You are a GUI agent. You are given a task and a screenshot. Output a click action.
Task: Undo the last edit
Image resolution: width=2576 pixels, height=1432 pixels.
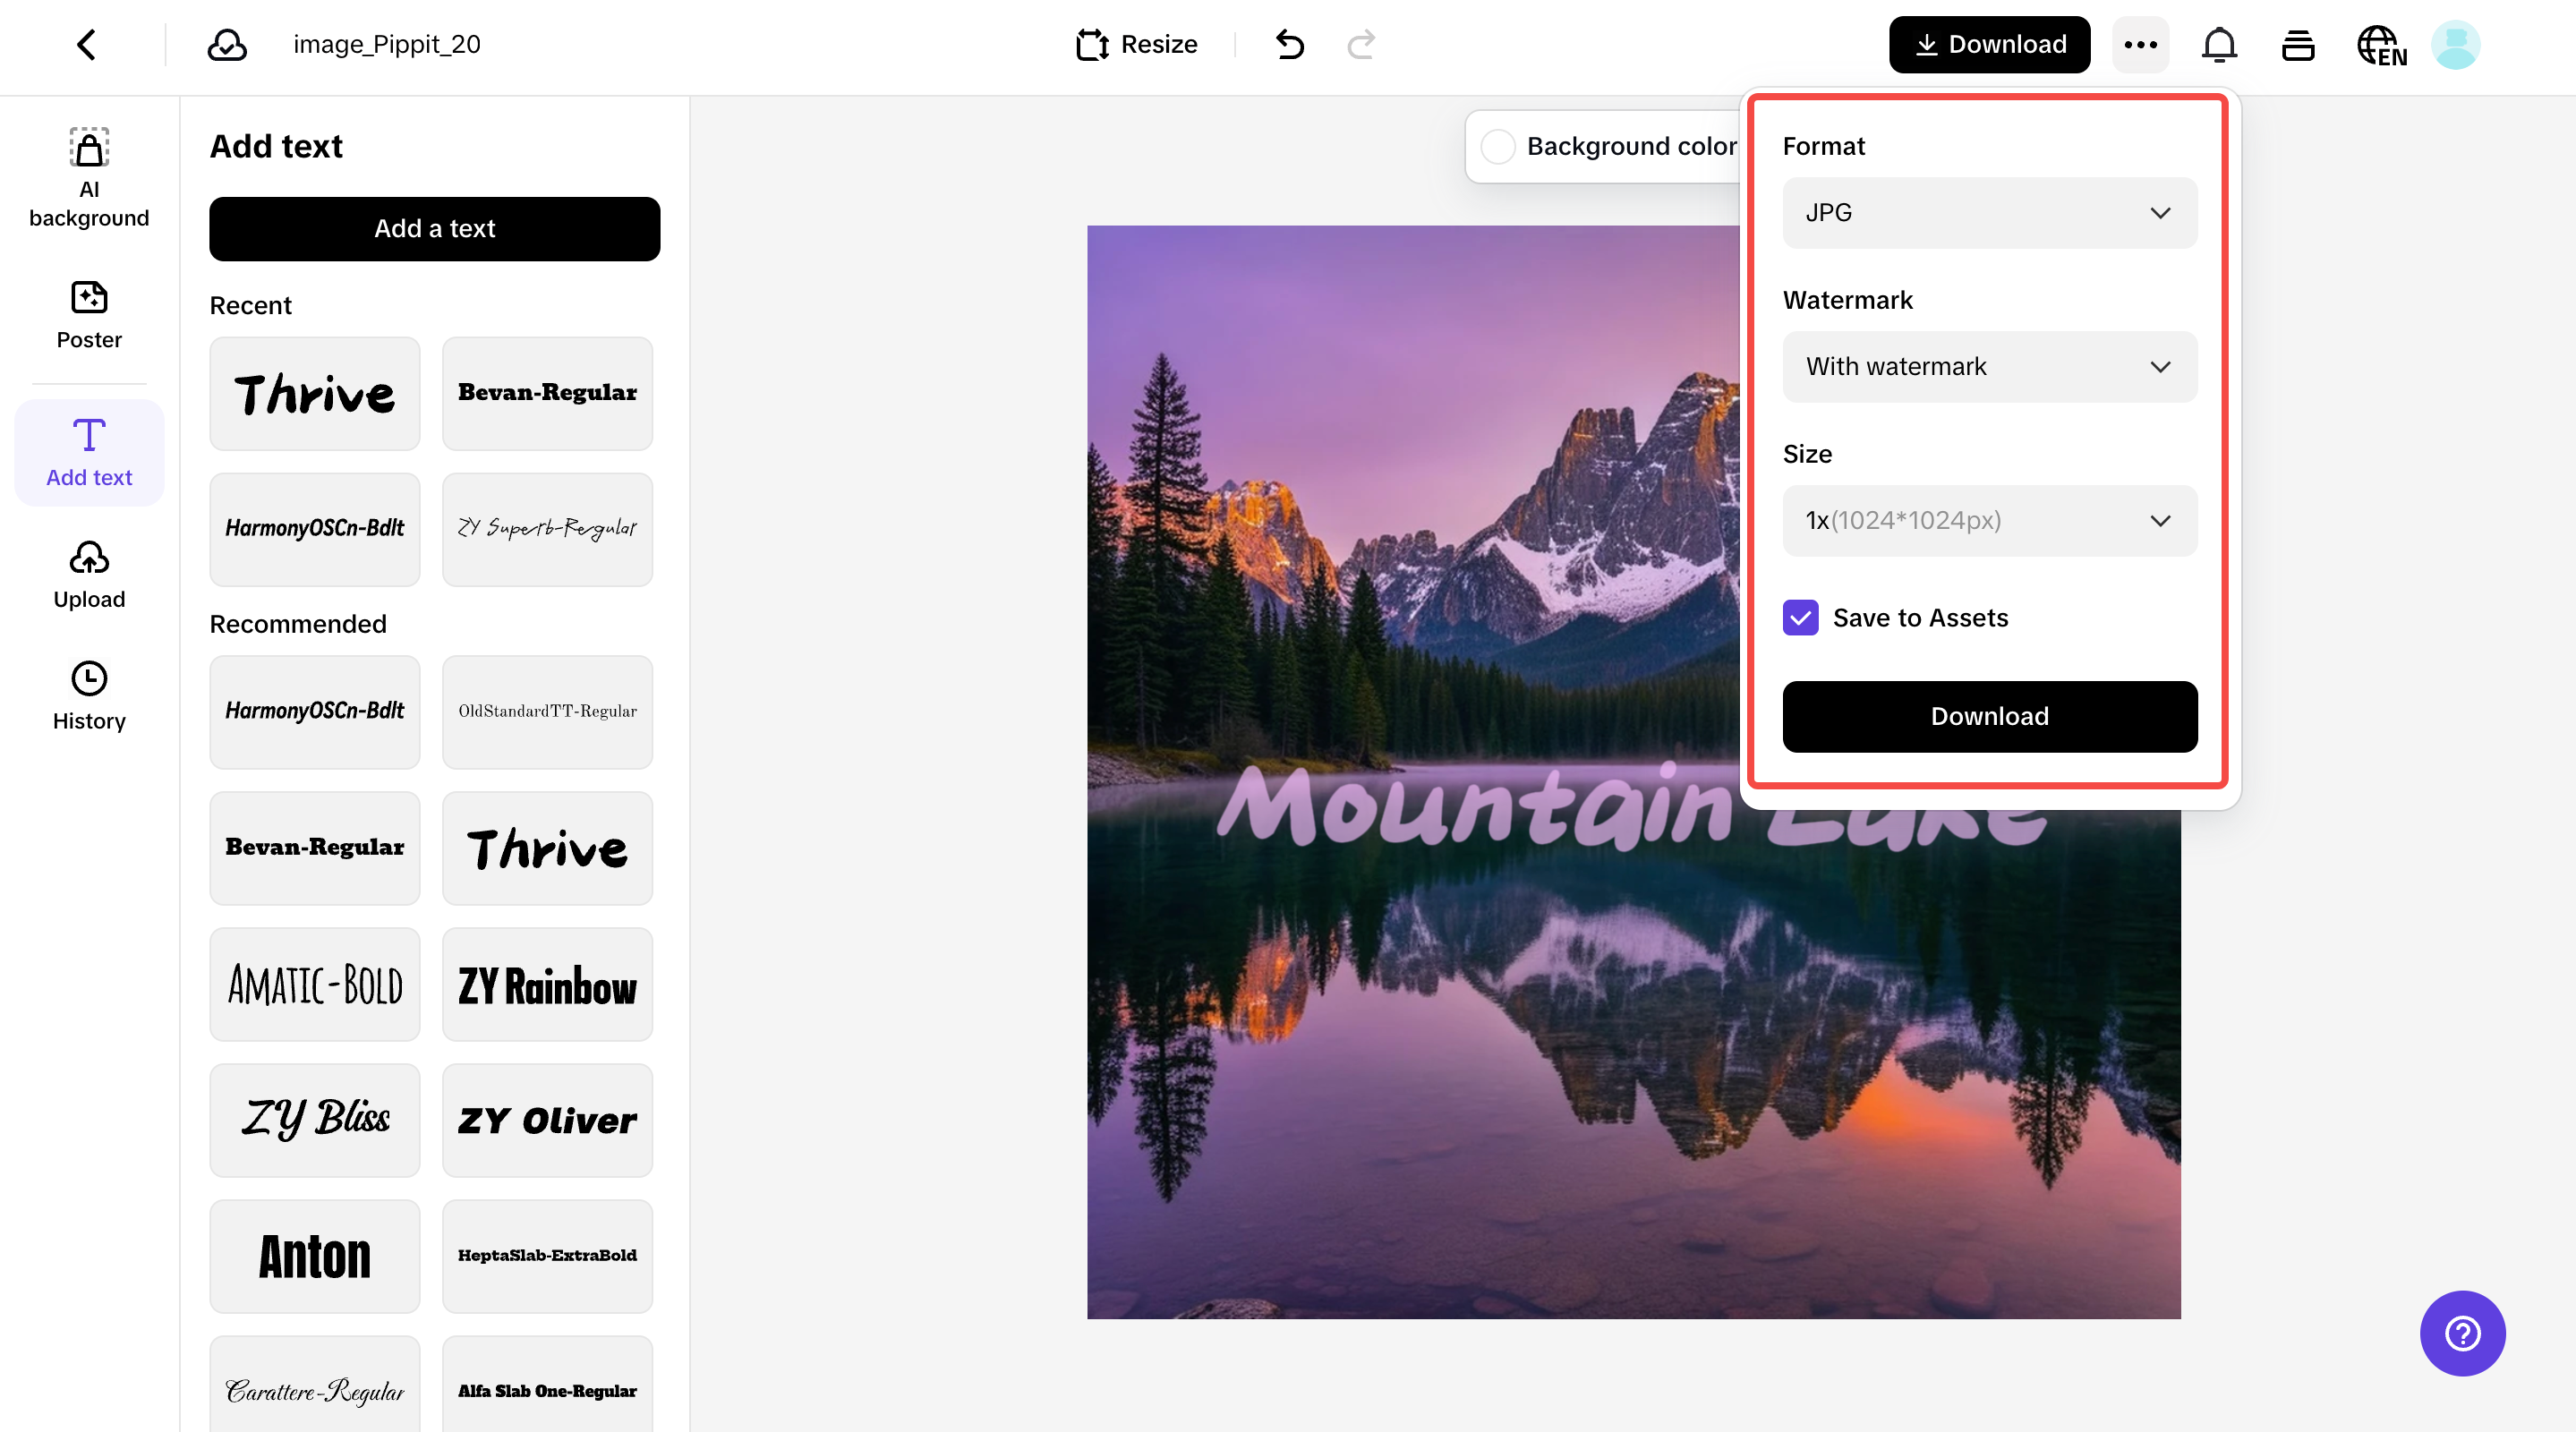[x=1289, y=44]
